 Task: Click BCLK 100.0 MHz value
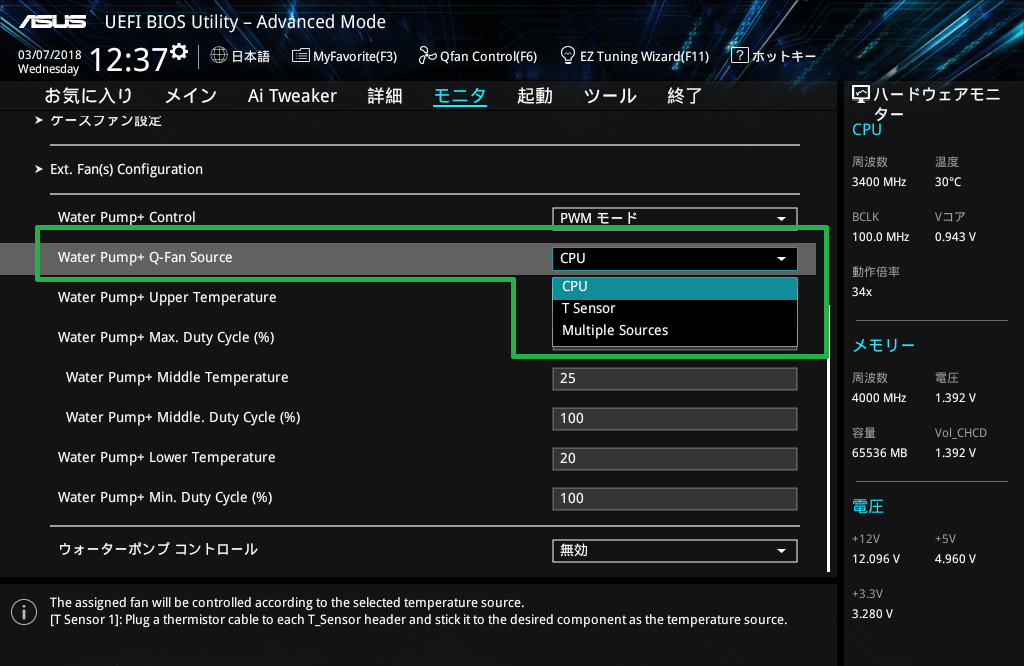(x=880, y=237)
